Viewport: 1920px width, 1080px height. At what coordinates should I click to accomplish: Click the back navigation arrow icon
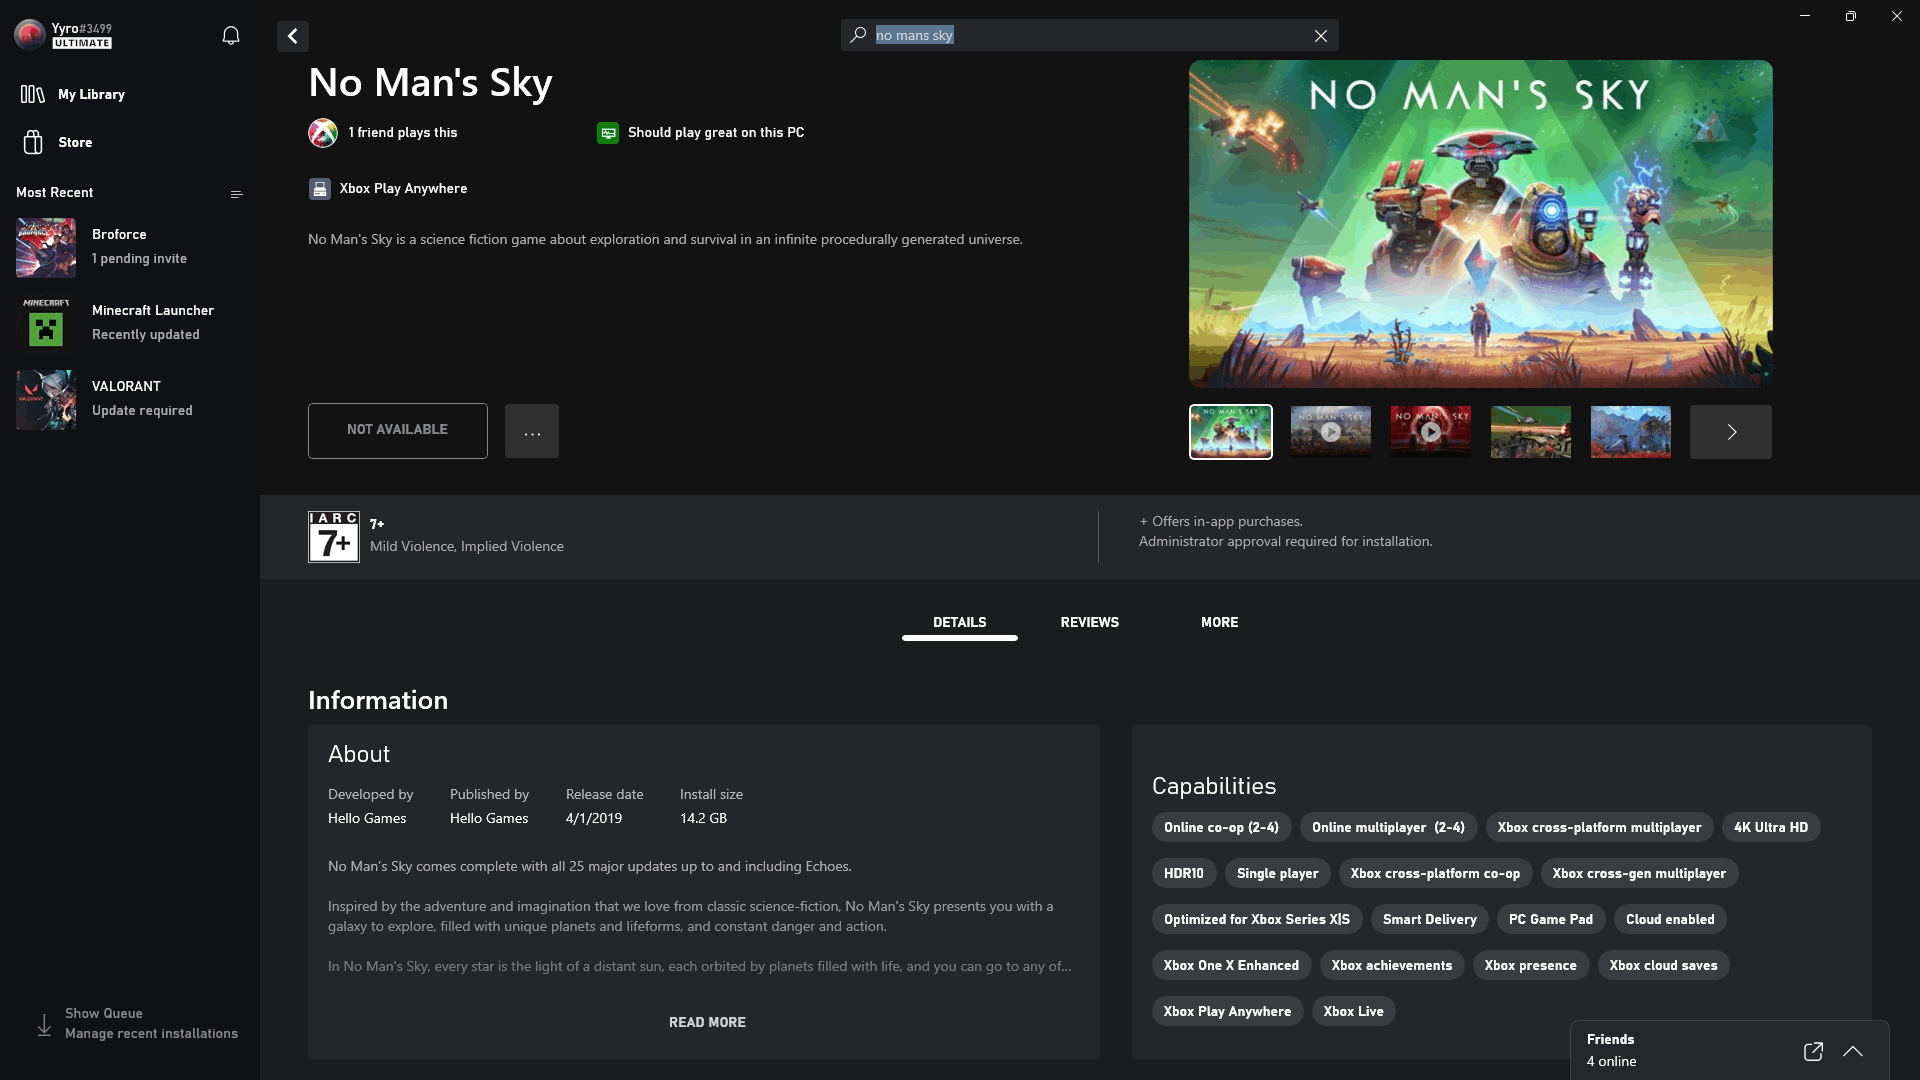click(x=291, y=36)
